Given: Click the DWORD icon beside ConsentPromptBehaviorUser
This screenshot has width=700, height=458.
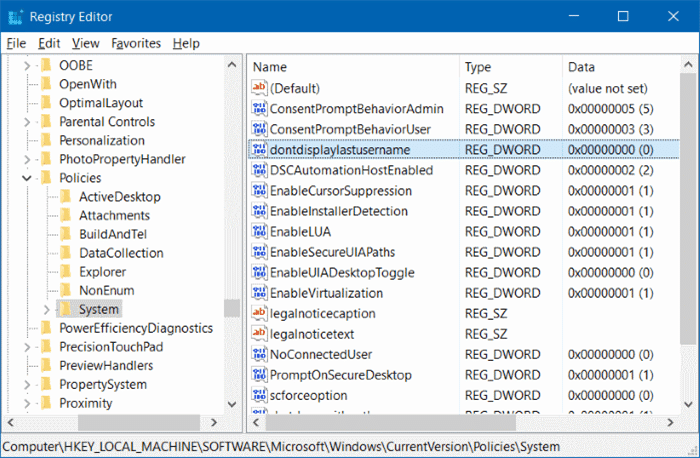Looking at the screenshot, I should 259,129.
